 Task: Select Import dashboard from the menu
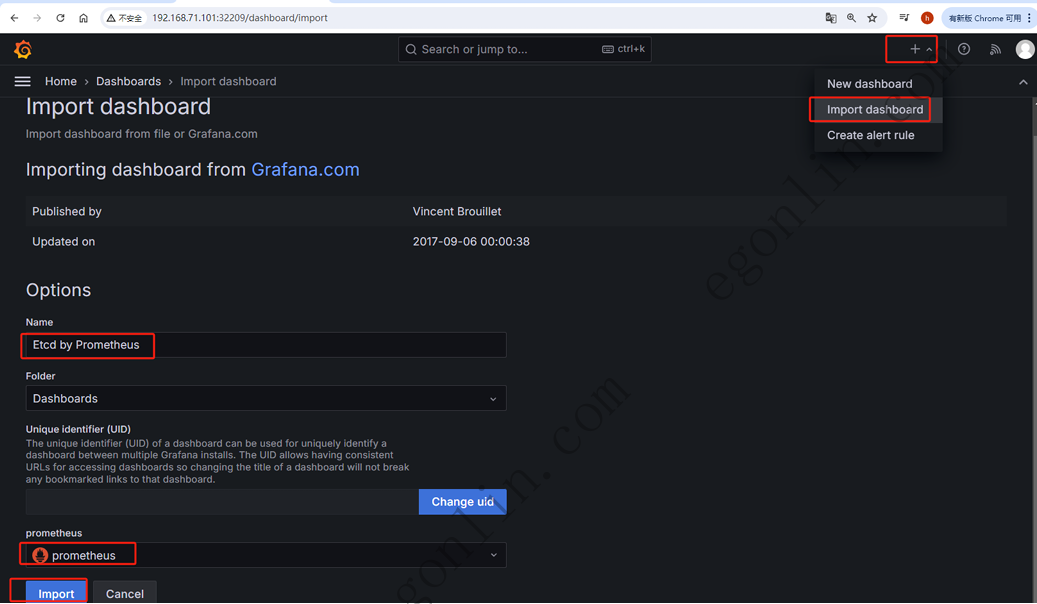point(875,110)
